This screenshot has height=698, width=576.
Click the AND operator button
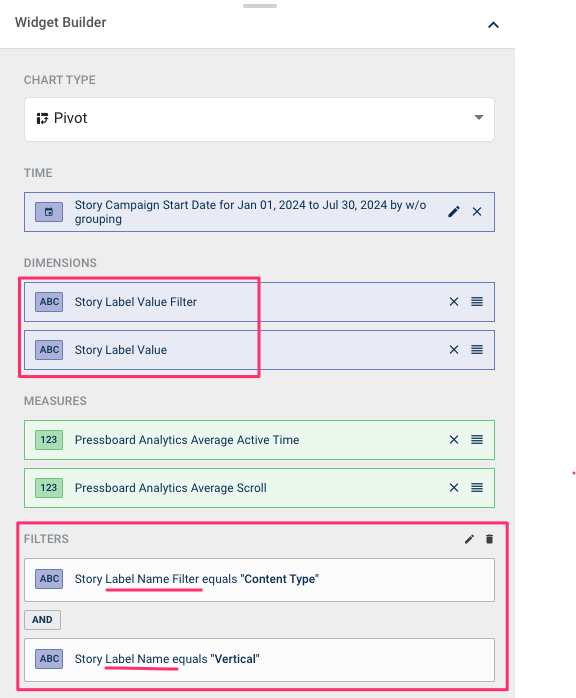coord(42,620)
